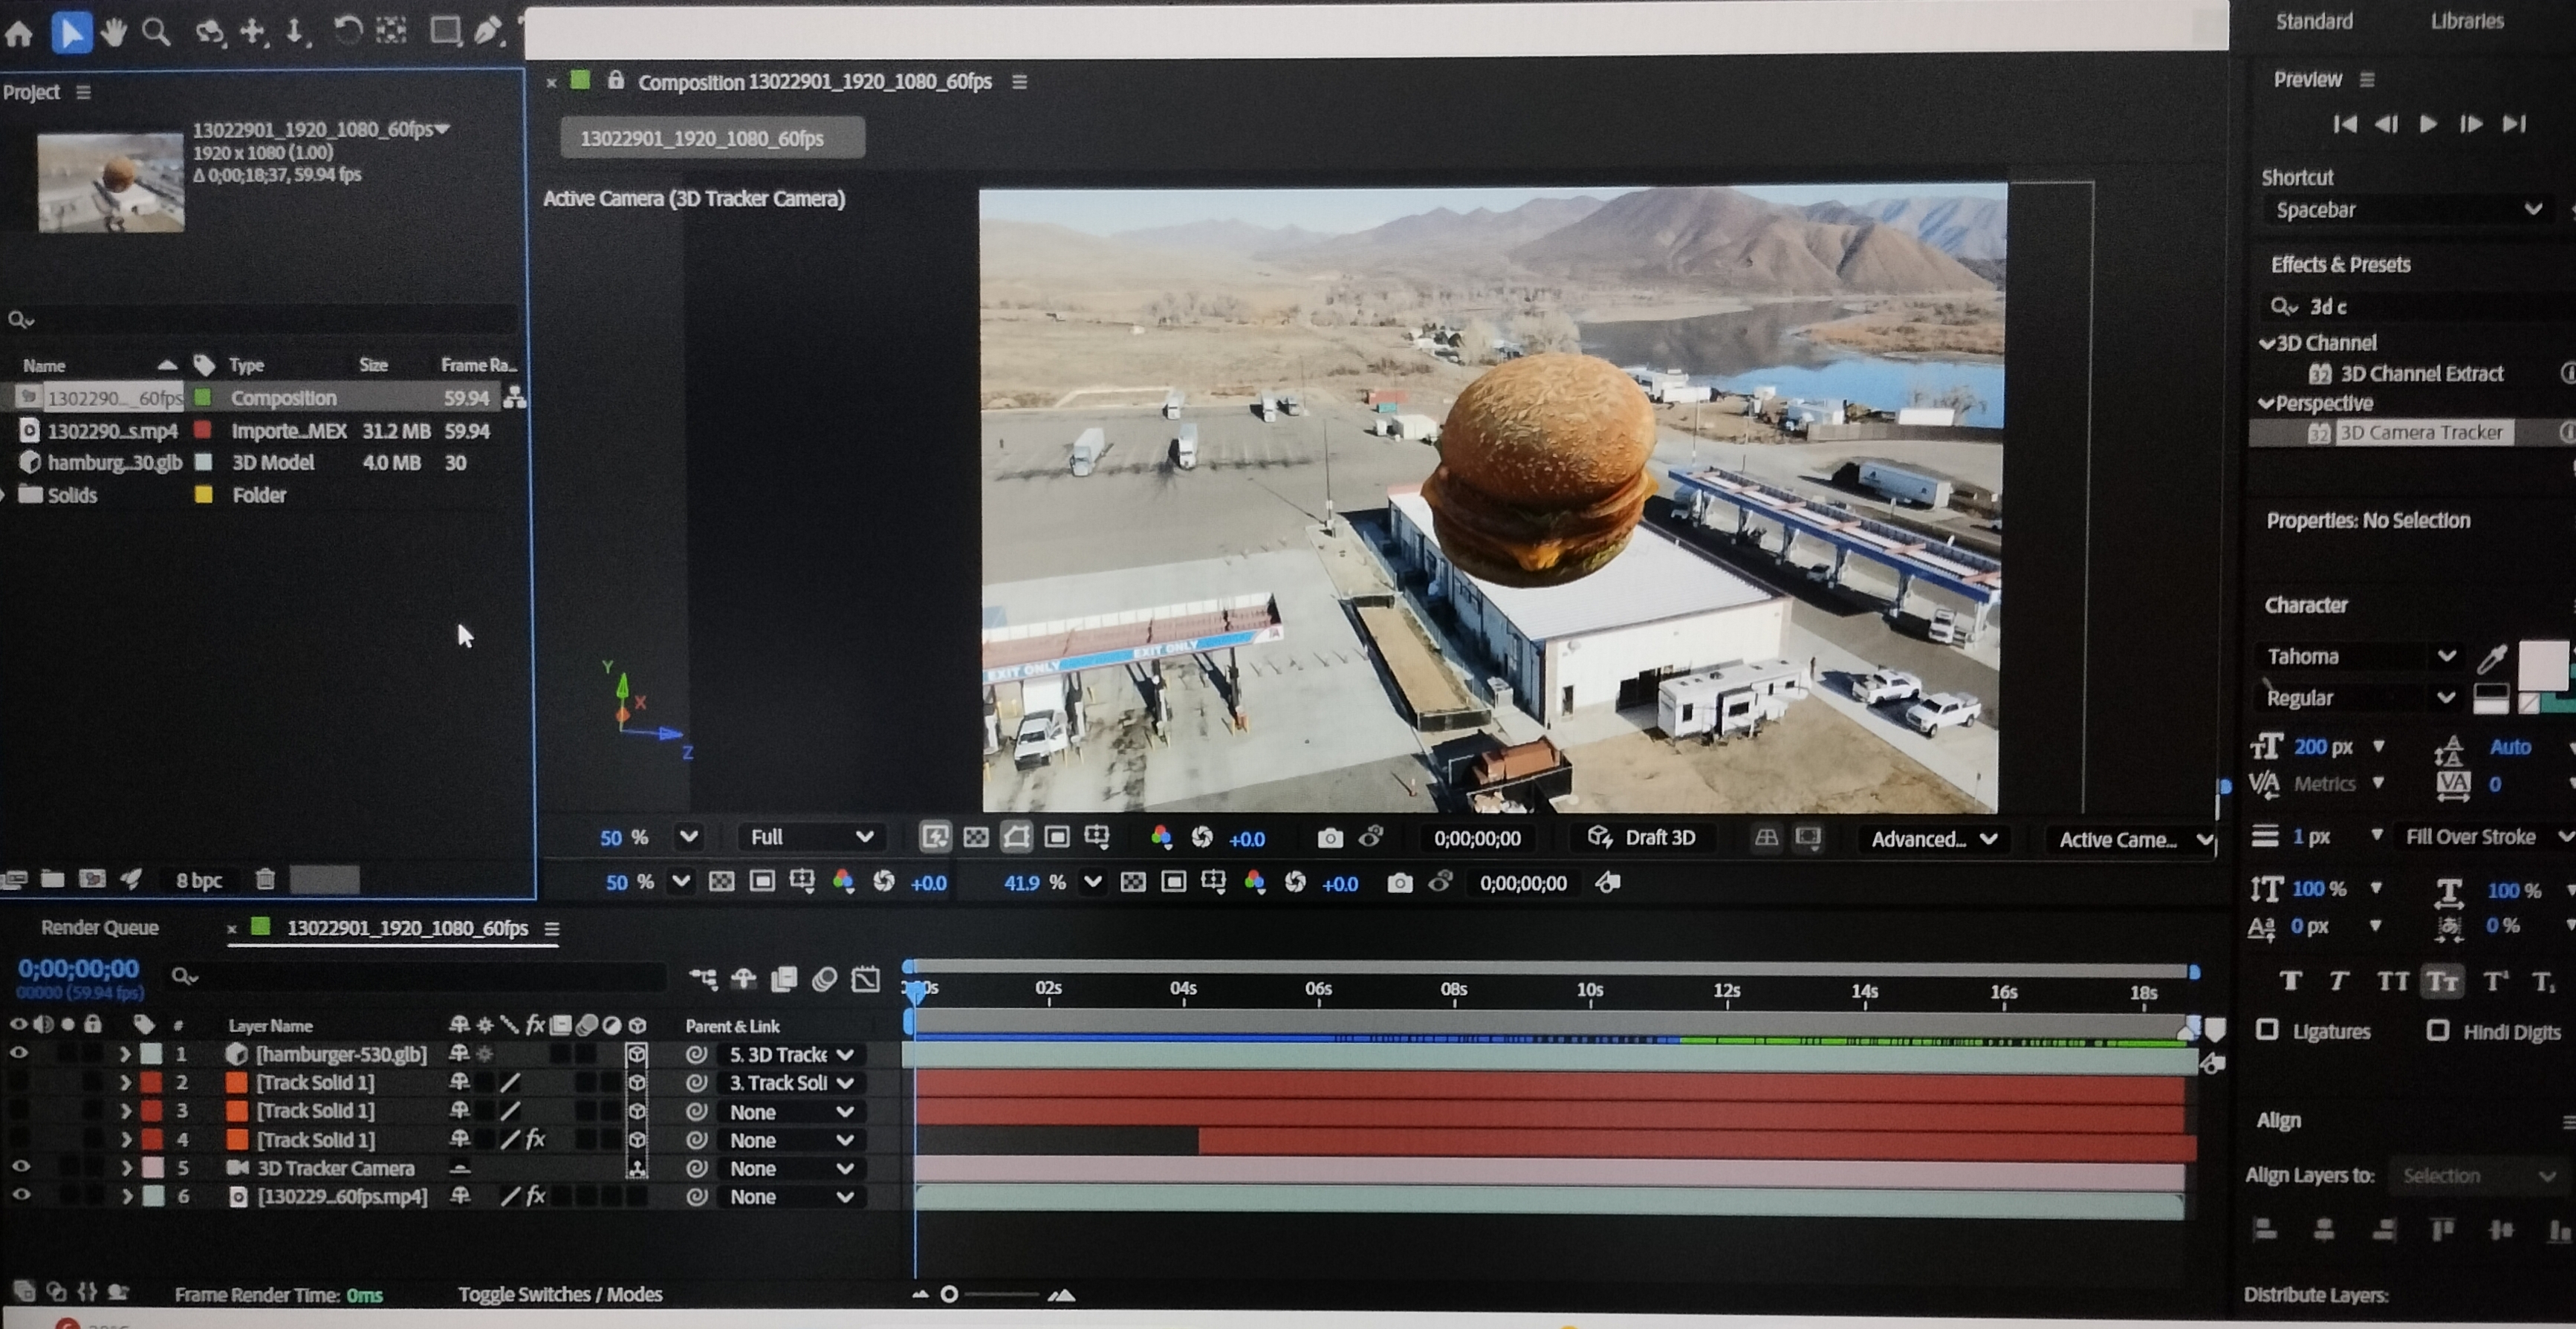This screenshot has height=1329, width=2576.
Task: Click the Home icon in the toolbar
Action: point(19,34)
